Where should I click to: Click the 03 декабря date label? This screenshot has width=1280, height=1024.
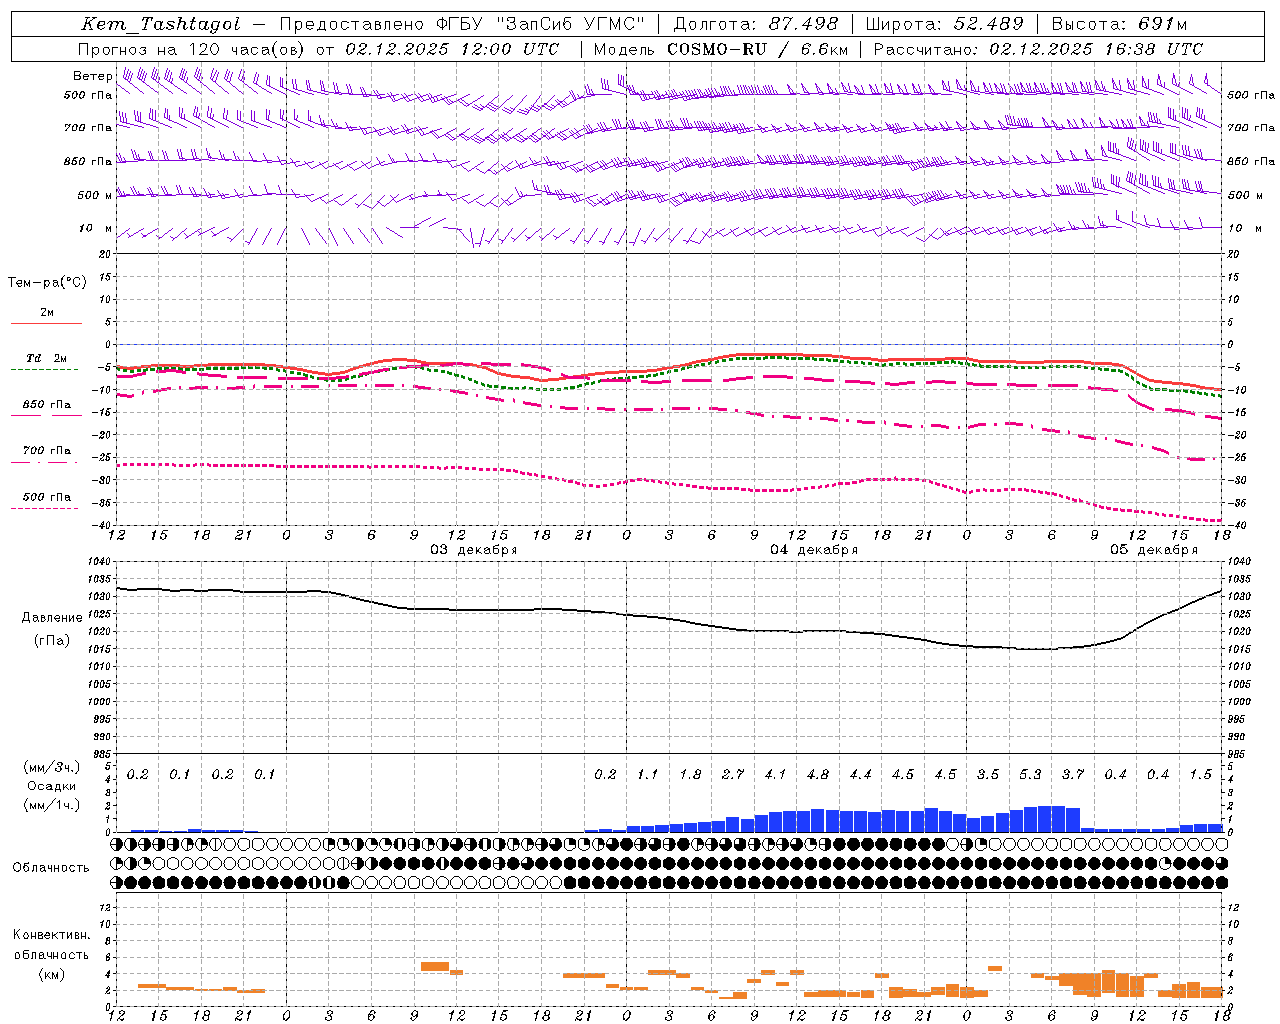click(474, 550)
